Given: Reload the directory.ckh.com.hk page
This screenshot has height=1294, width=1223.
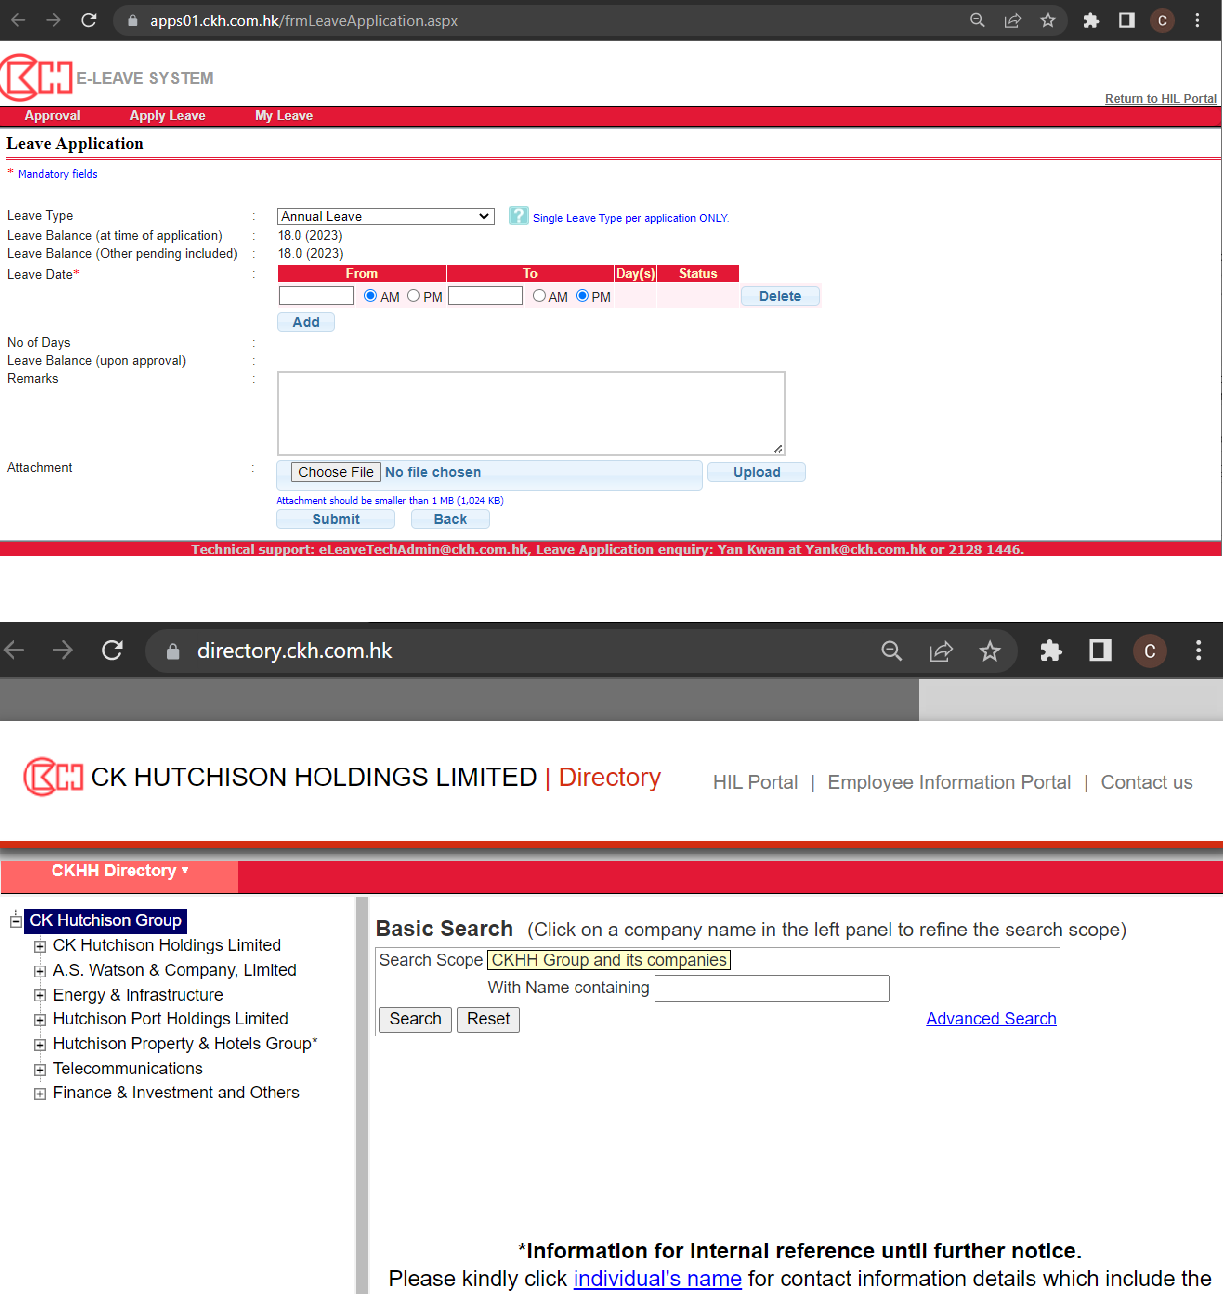Looking at the screenshot, I should point(112,651).
